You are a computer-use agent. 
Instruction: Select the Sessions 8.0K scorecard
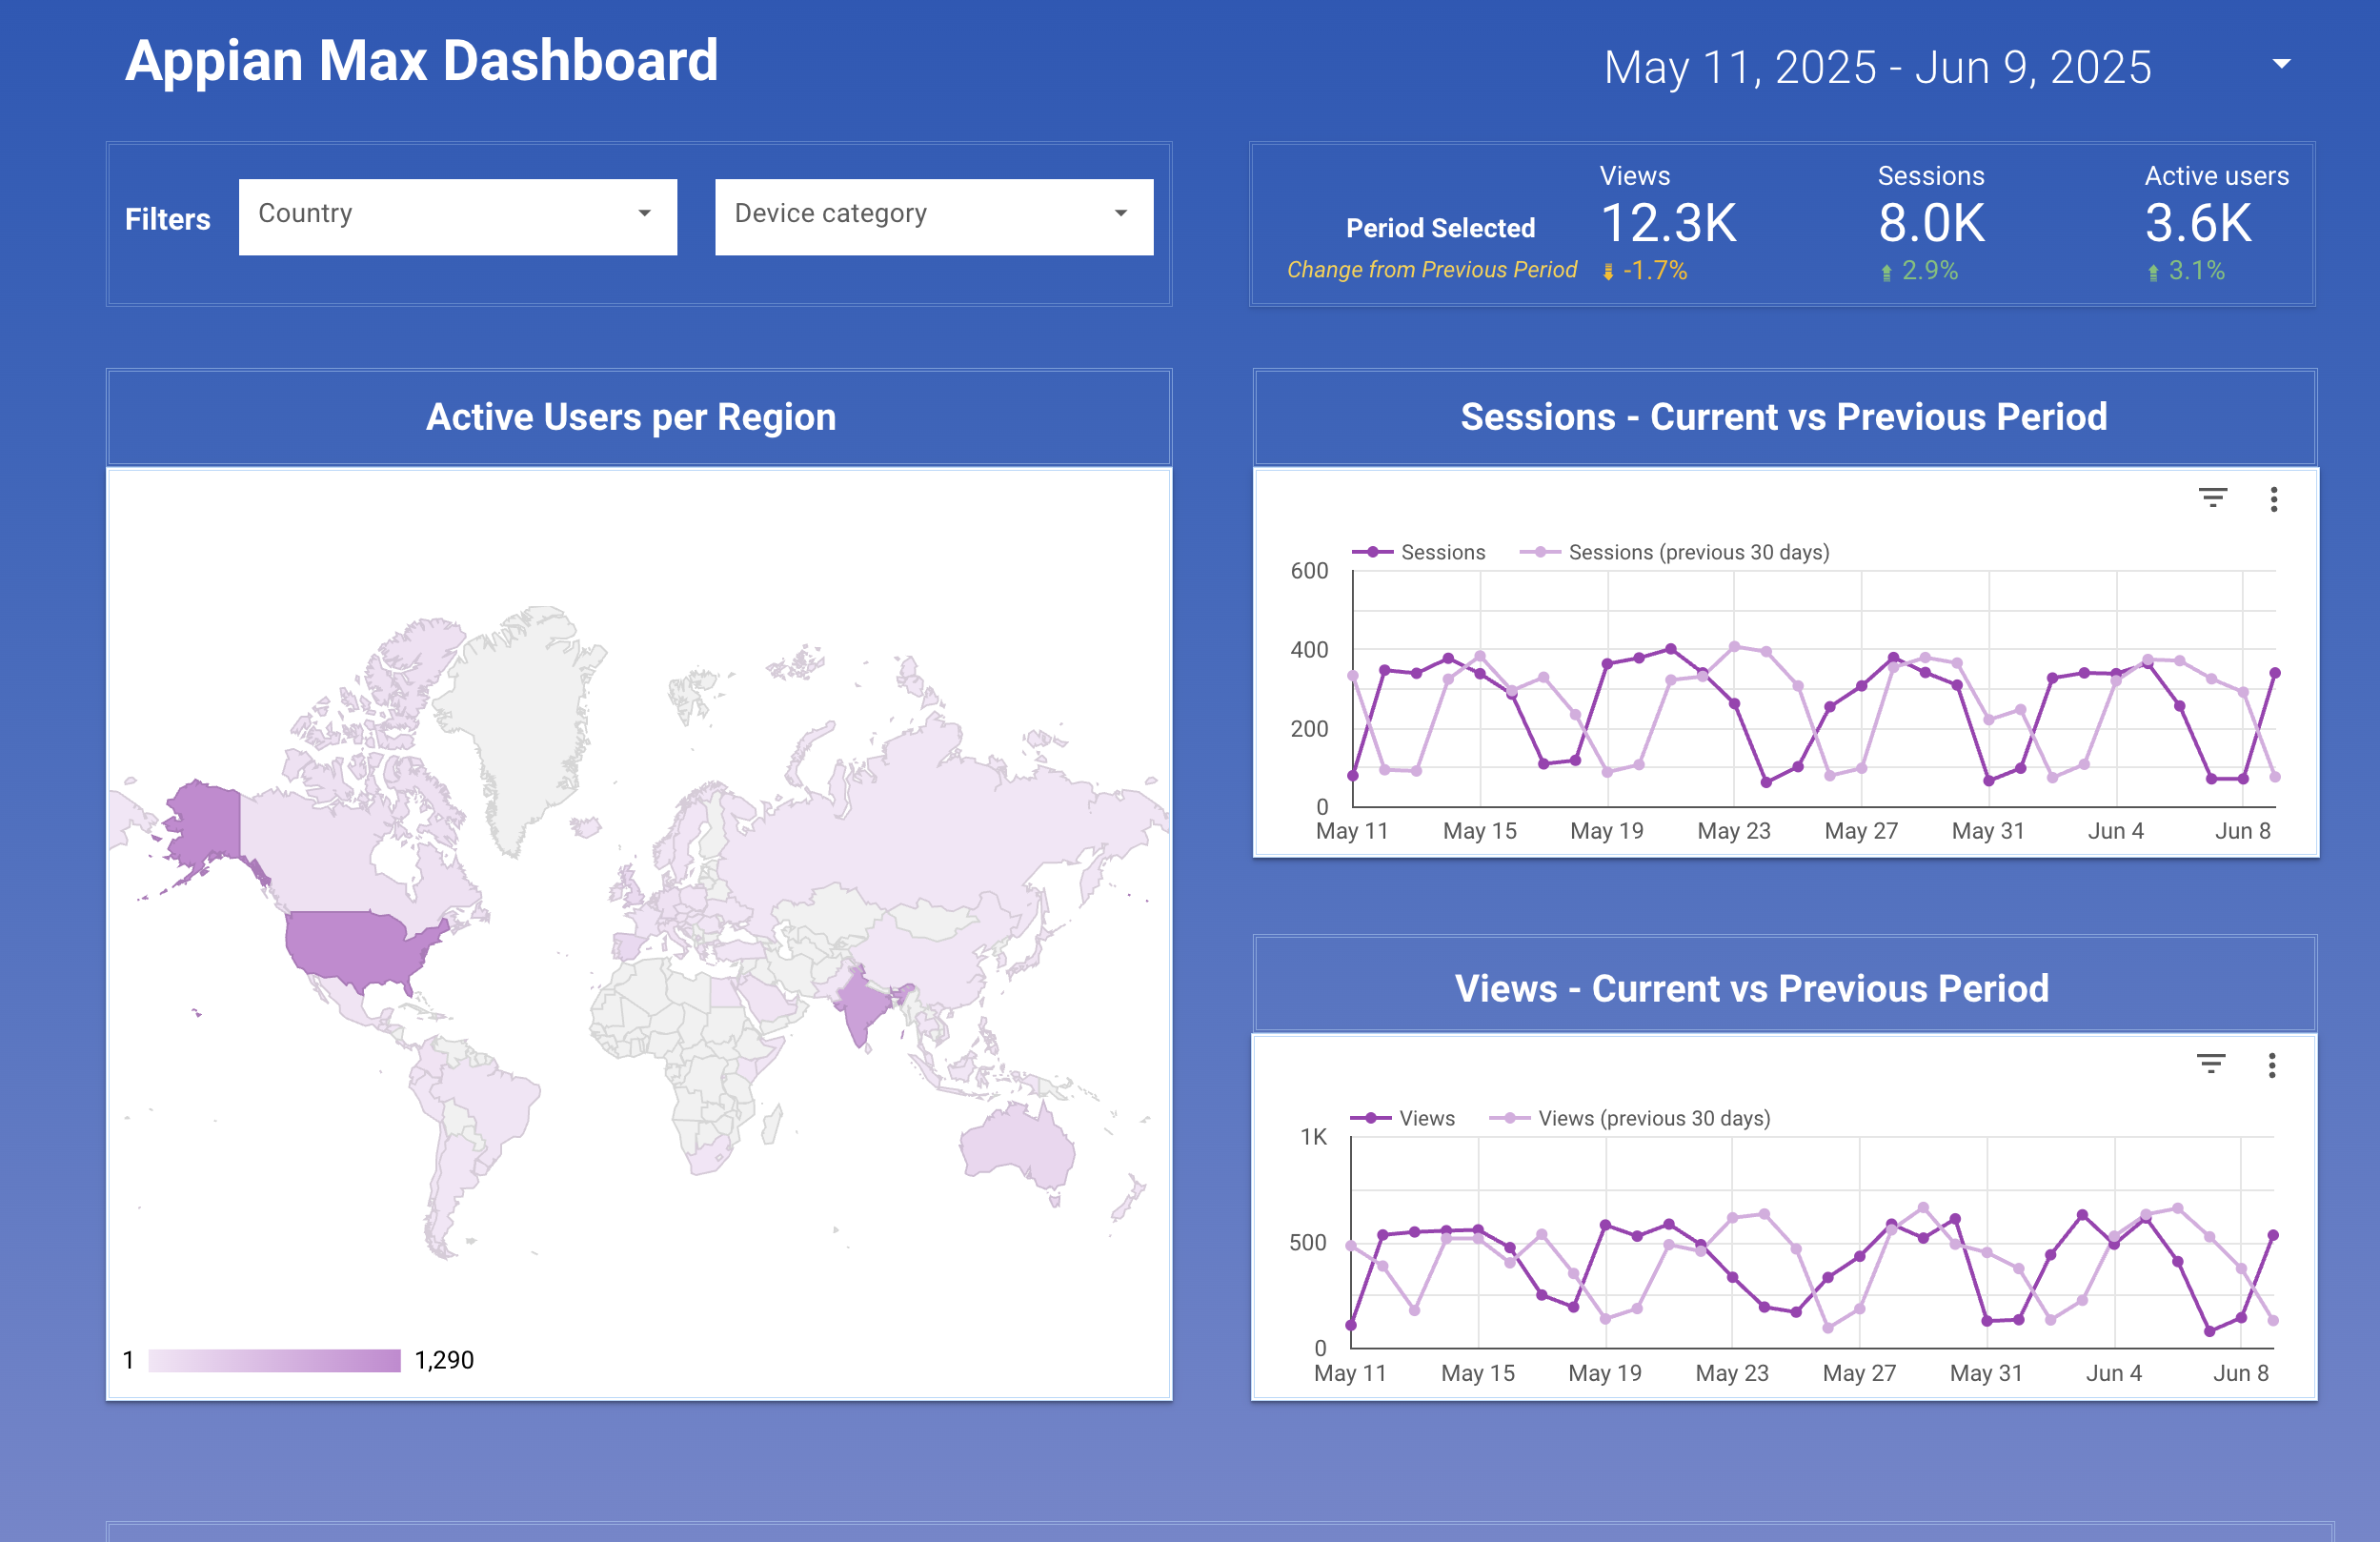pos(1931,222)
